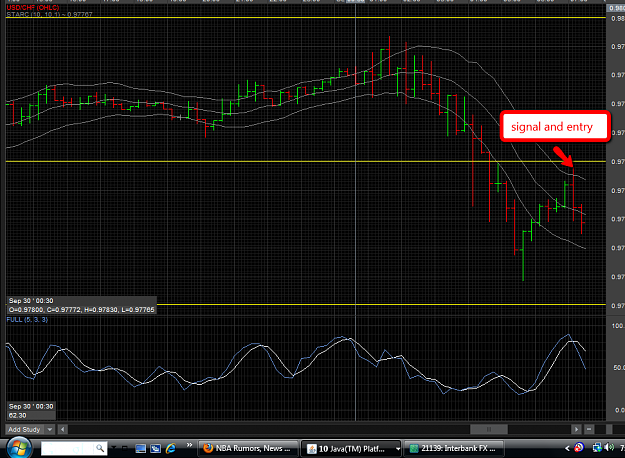Open the Add Study dropdown arrow

pyautogui.click(x=50, y=429)
